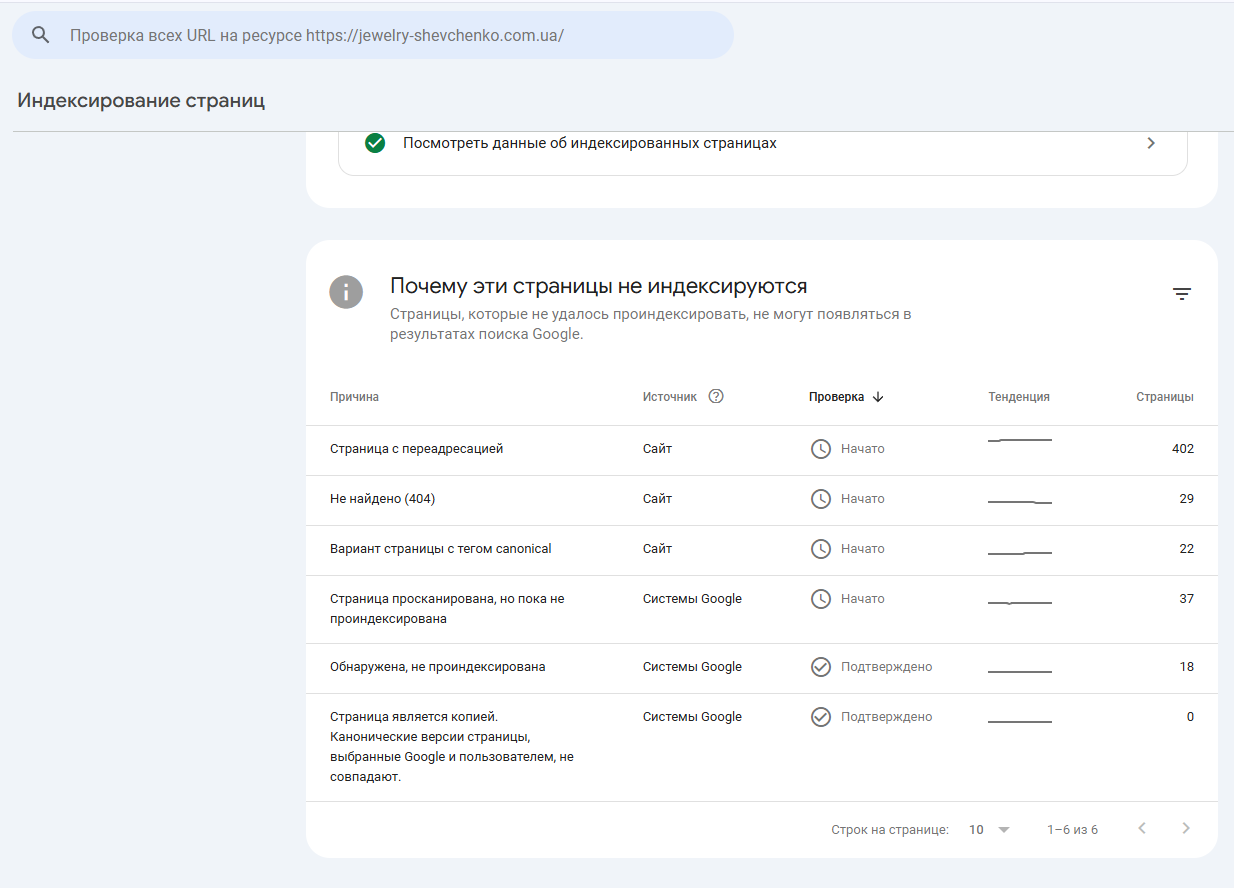Click the Причина column header
The width and height of the screenshot is (1234, 888).
click(x=354, y=397)
